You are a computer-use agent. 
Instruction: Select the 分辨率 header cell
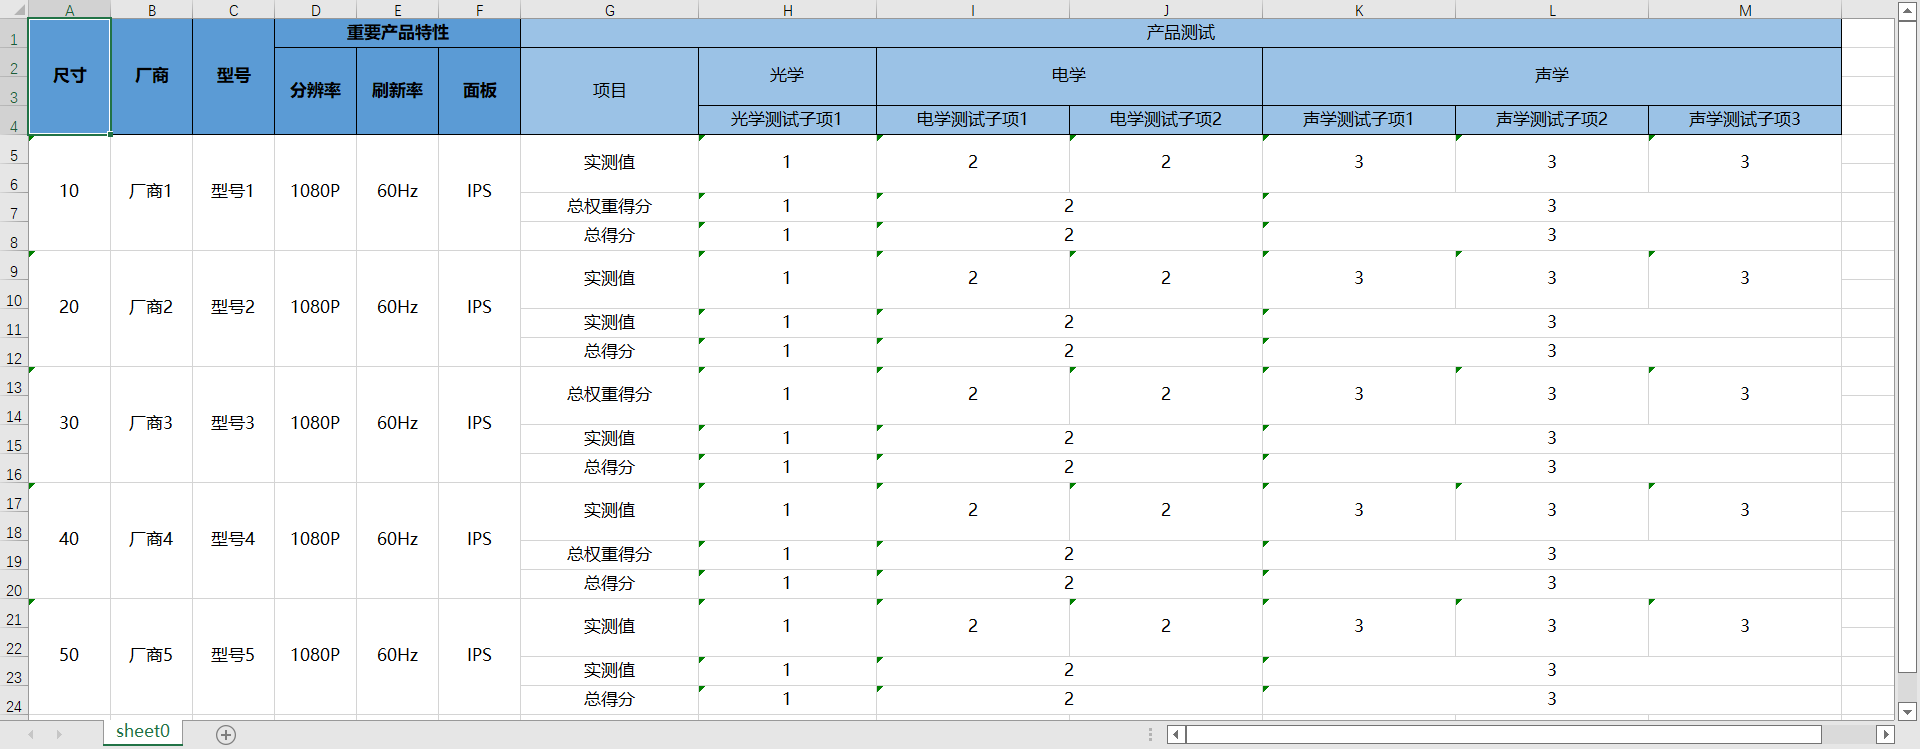coord(315,91)
